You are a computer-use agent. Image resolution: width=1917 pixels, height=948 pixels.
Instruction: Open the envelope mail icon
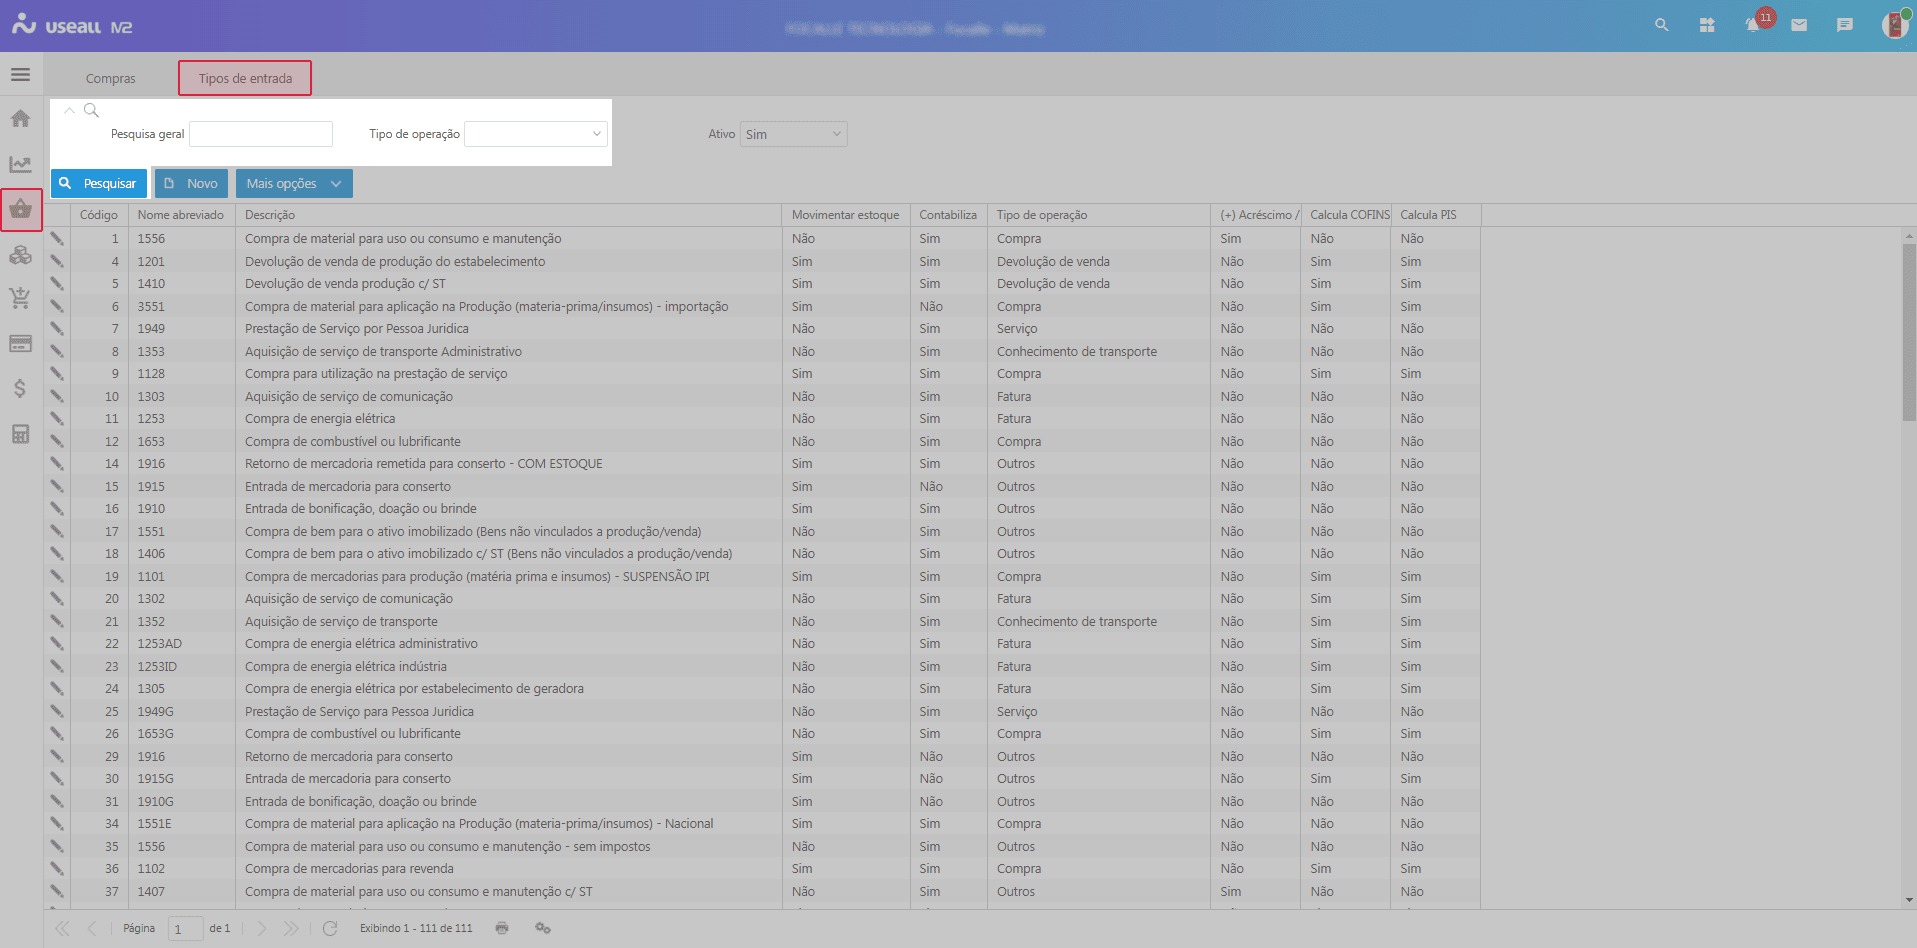coord(1799,25)
